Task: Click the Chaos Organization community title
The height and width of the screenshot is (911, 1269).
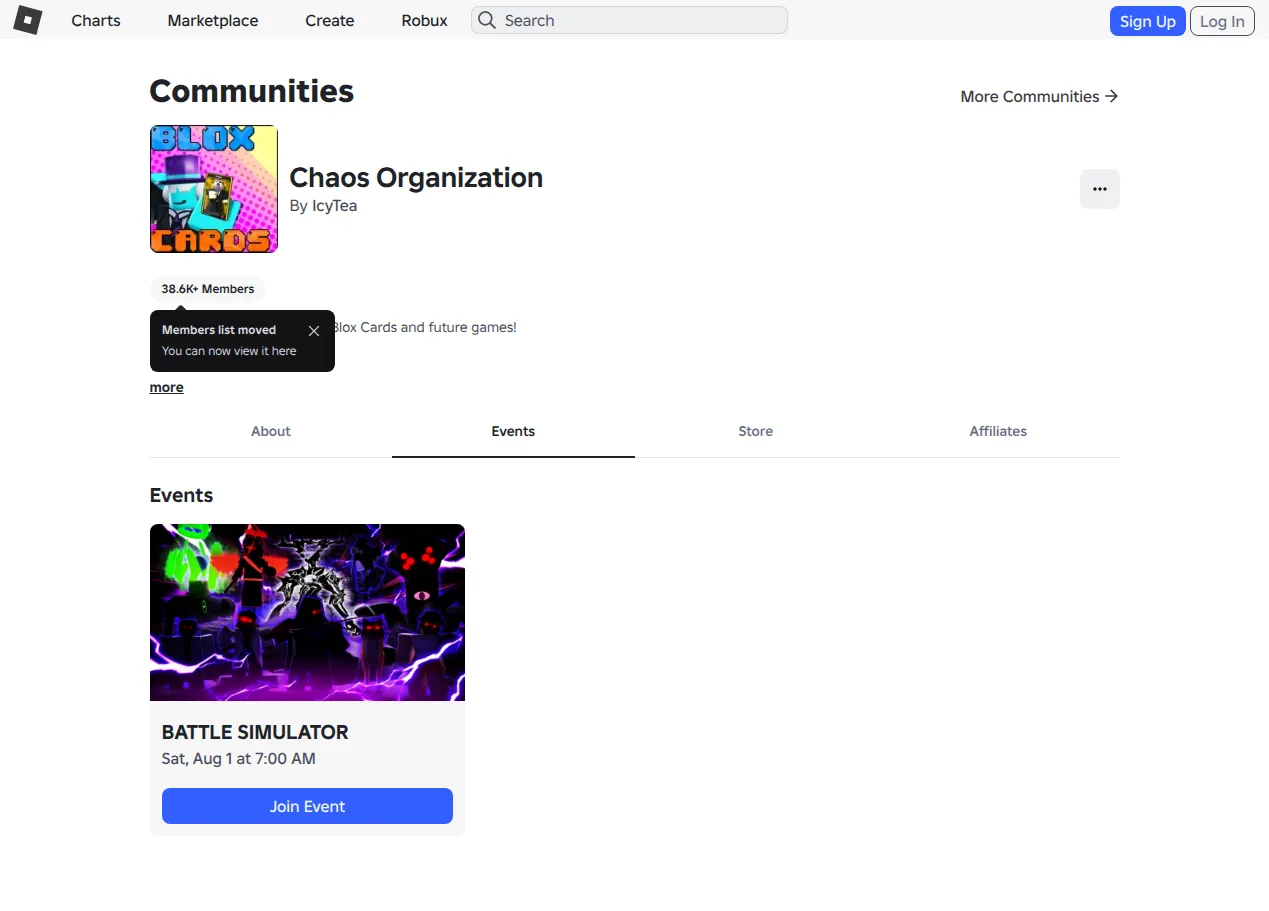Action: pyautogui.click(x=416, y=178)
